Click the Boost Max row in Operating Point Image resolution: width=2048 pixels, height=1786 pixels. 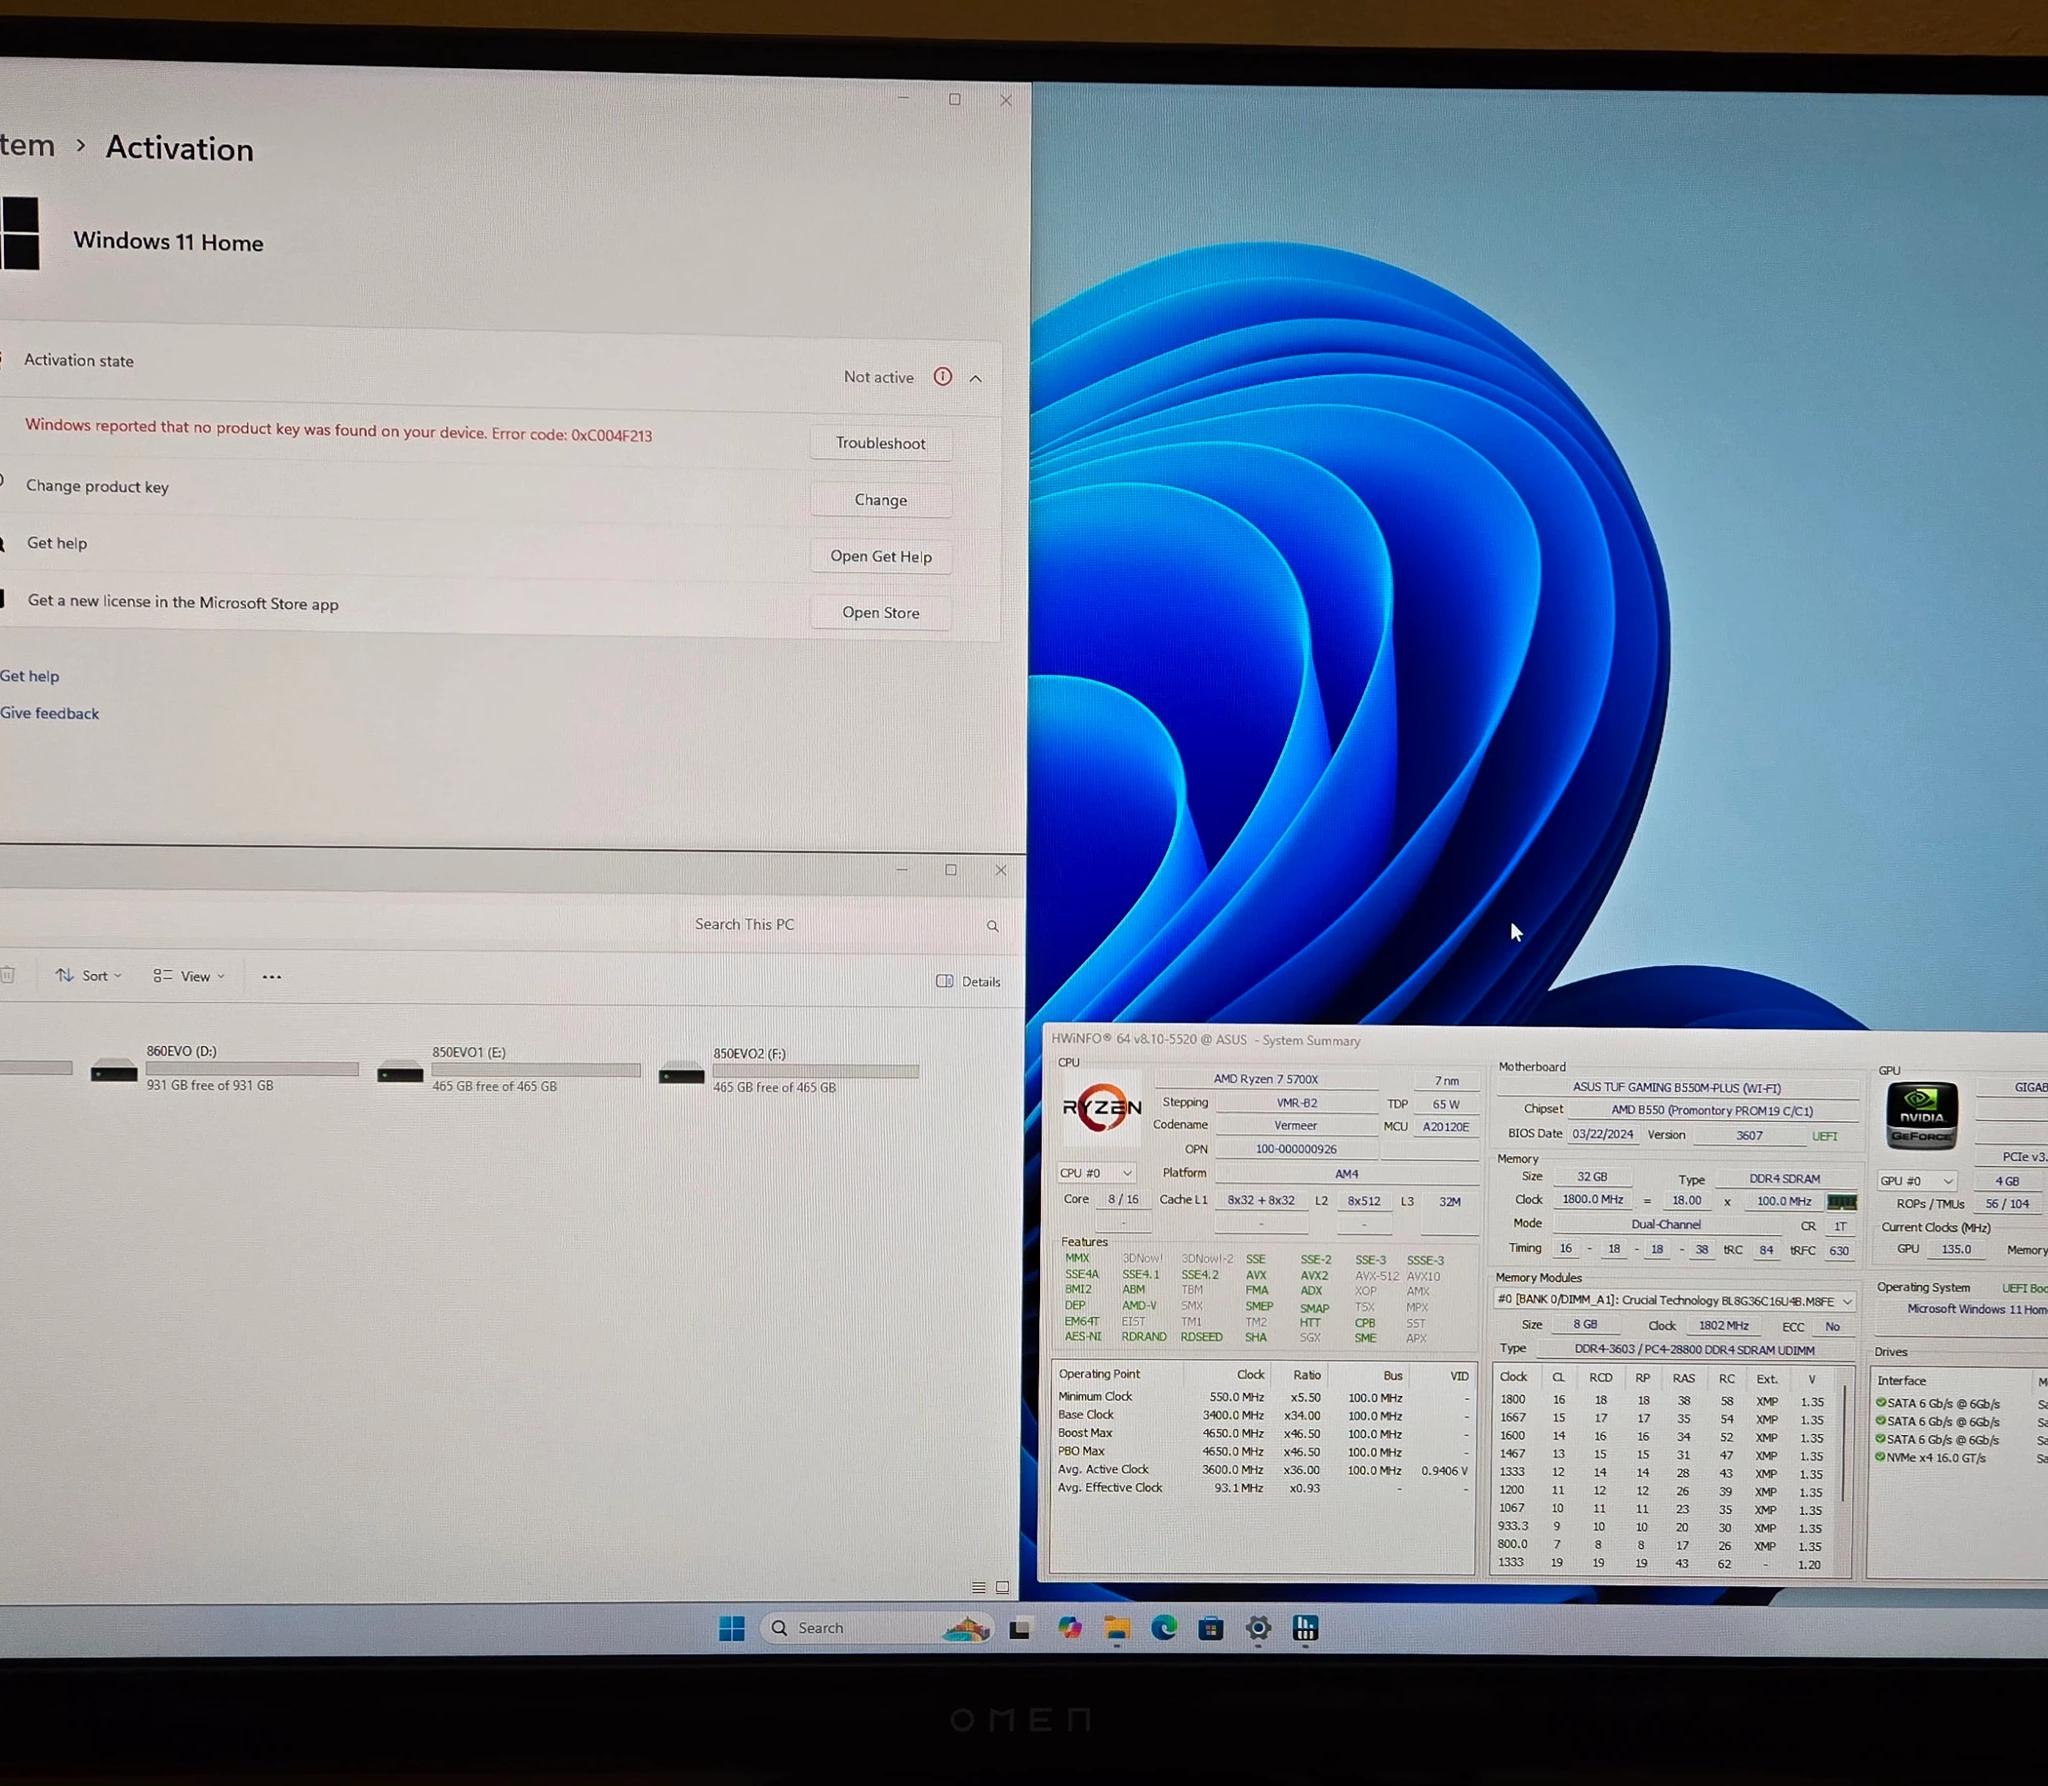click(1262, 1433)
